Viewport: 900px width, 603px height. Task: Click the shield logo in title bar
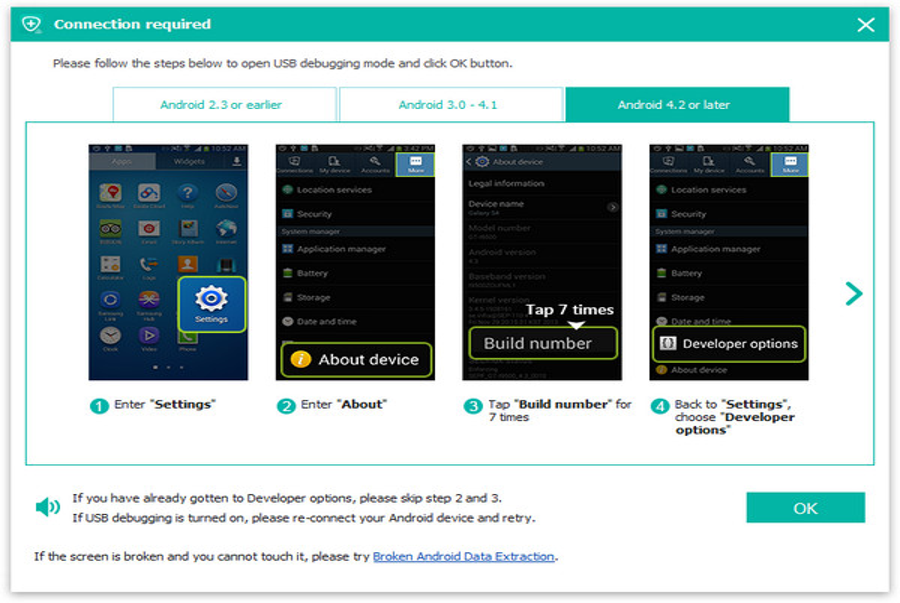pos(33,24)
